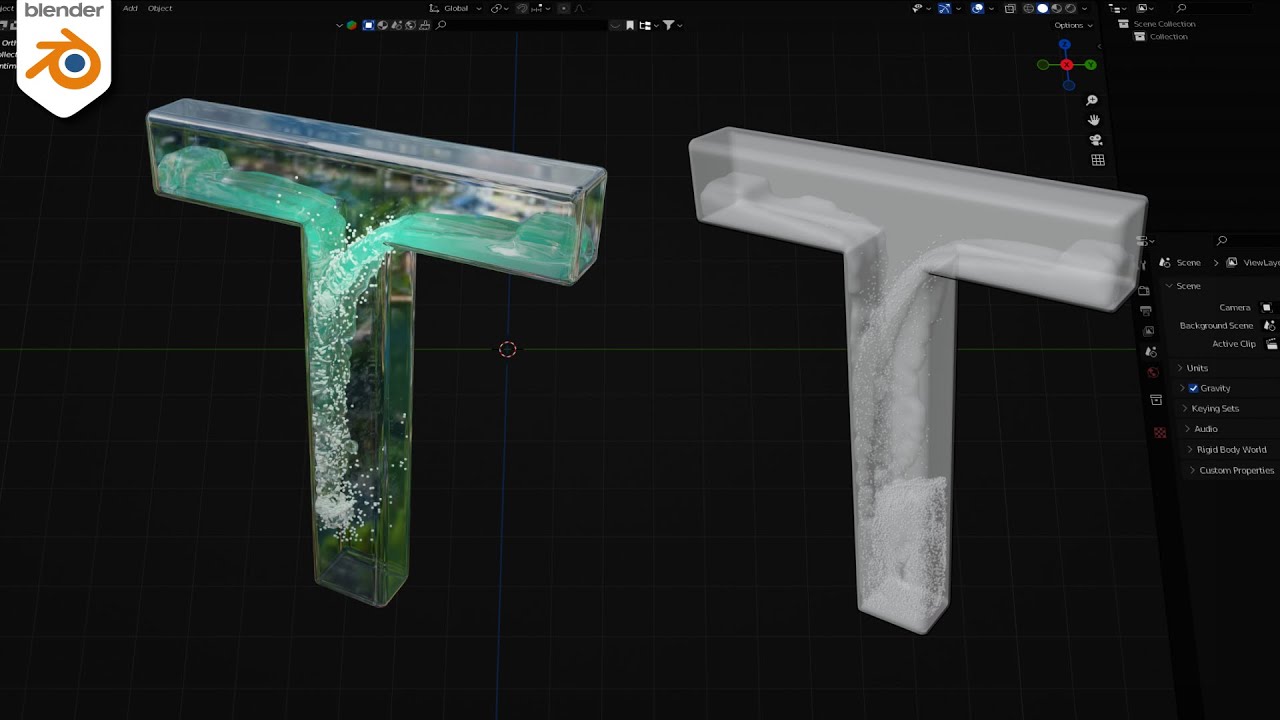Open the Add menu
This screenshot has width=1280, height=720.
click(130, 8)
